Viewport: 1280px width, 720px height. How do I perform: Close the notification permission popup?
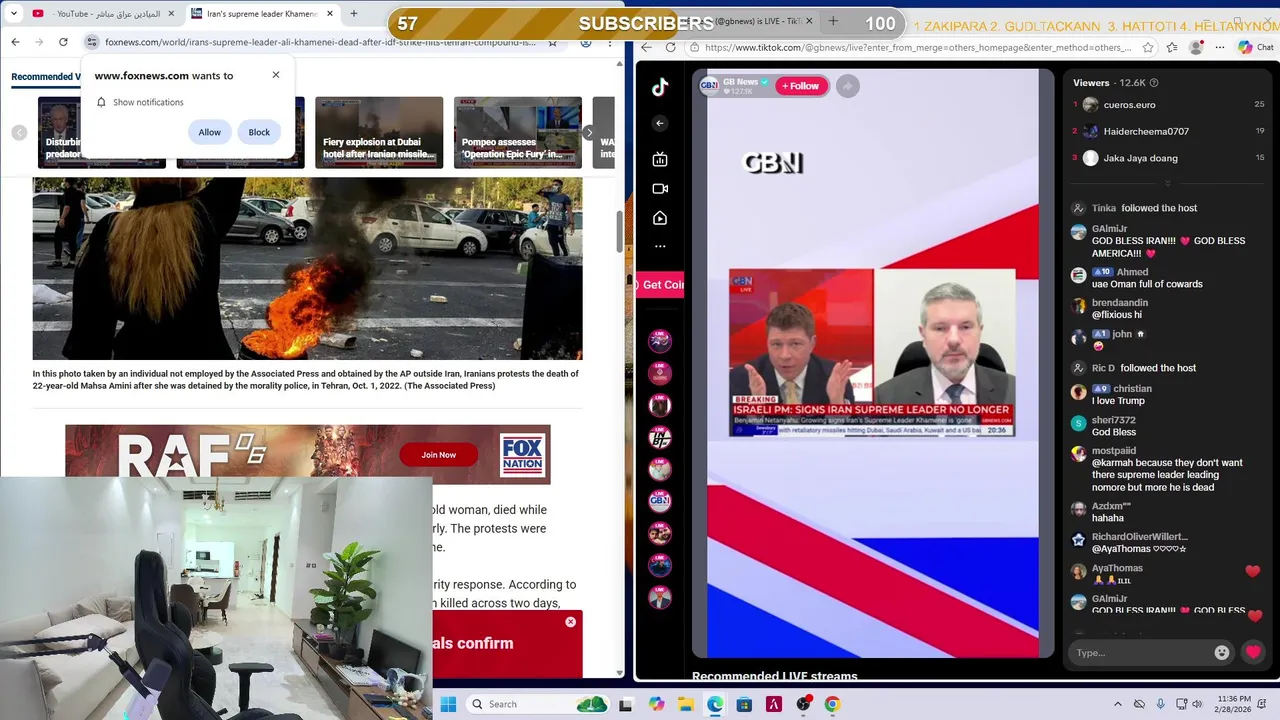[x=276, y=75]
